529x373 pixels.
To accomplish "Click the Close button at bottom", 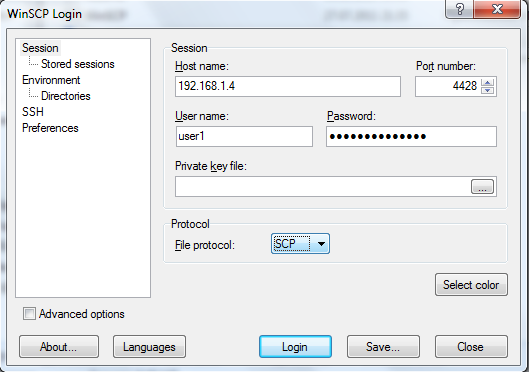I will pyautogui.click(x=471, y=346).
